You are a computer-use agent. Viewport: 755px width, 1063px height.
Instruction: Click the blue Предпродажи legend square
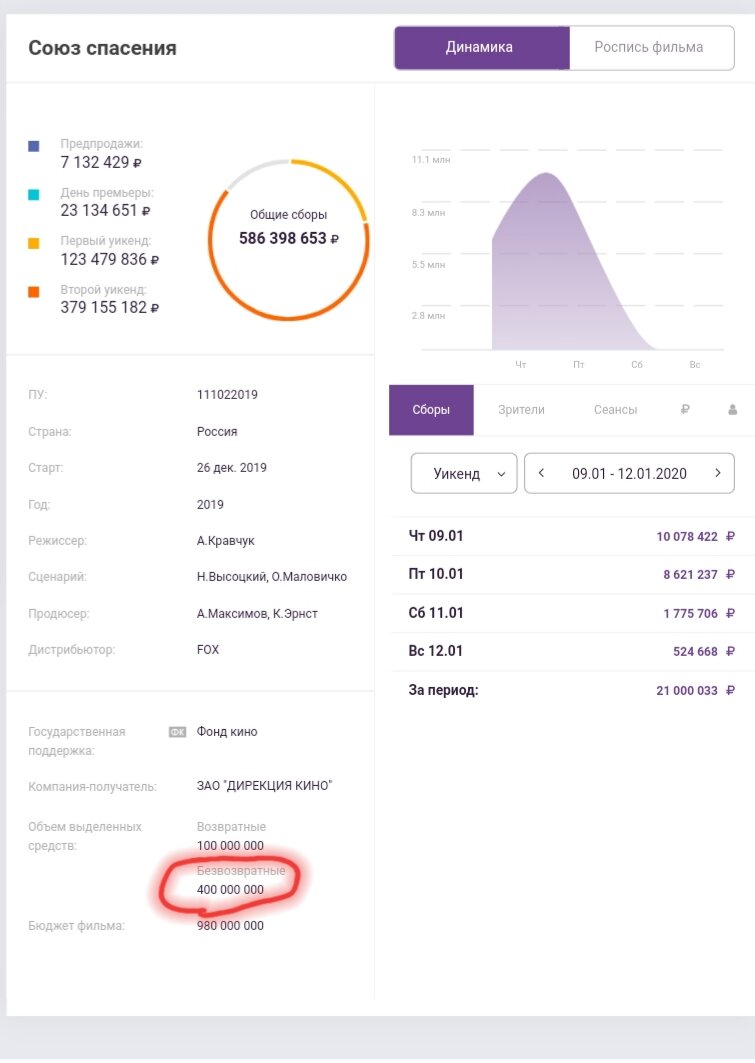pyautogui.click(x=33, y=146)
